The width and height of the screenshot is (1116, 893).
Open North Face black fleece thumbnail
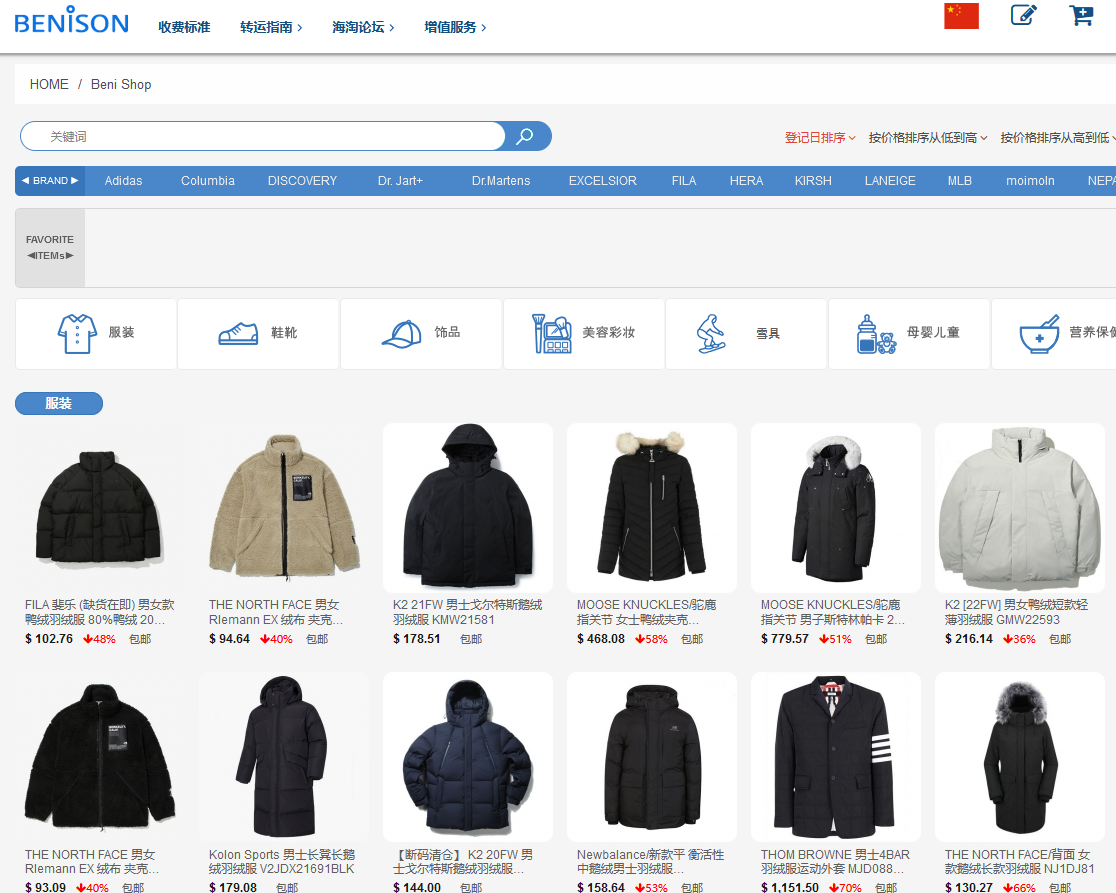coord(100,757)
